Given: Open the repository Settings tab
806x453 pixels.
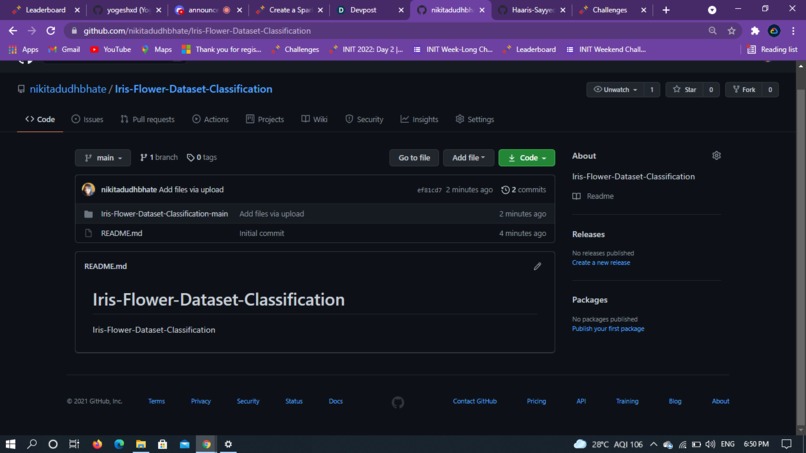Looking at the screenshot, I should 474,119.
